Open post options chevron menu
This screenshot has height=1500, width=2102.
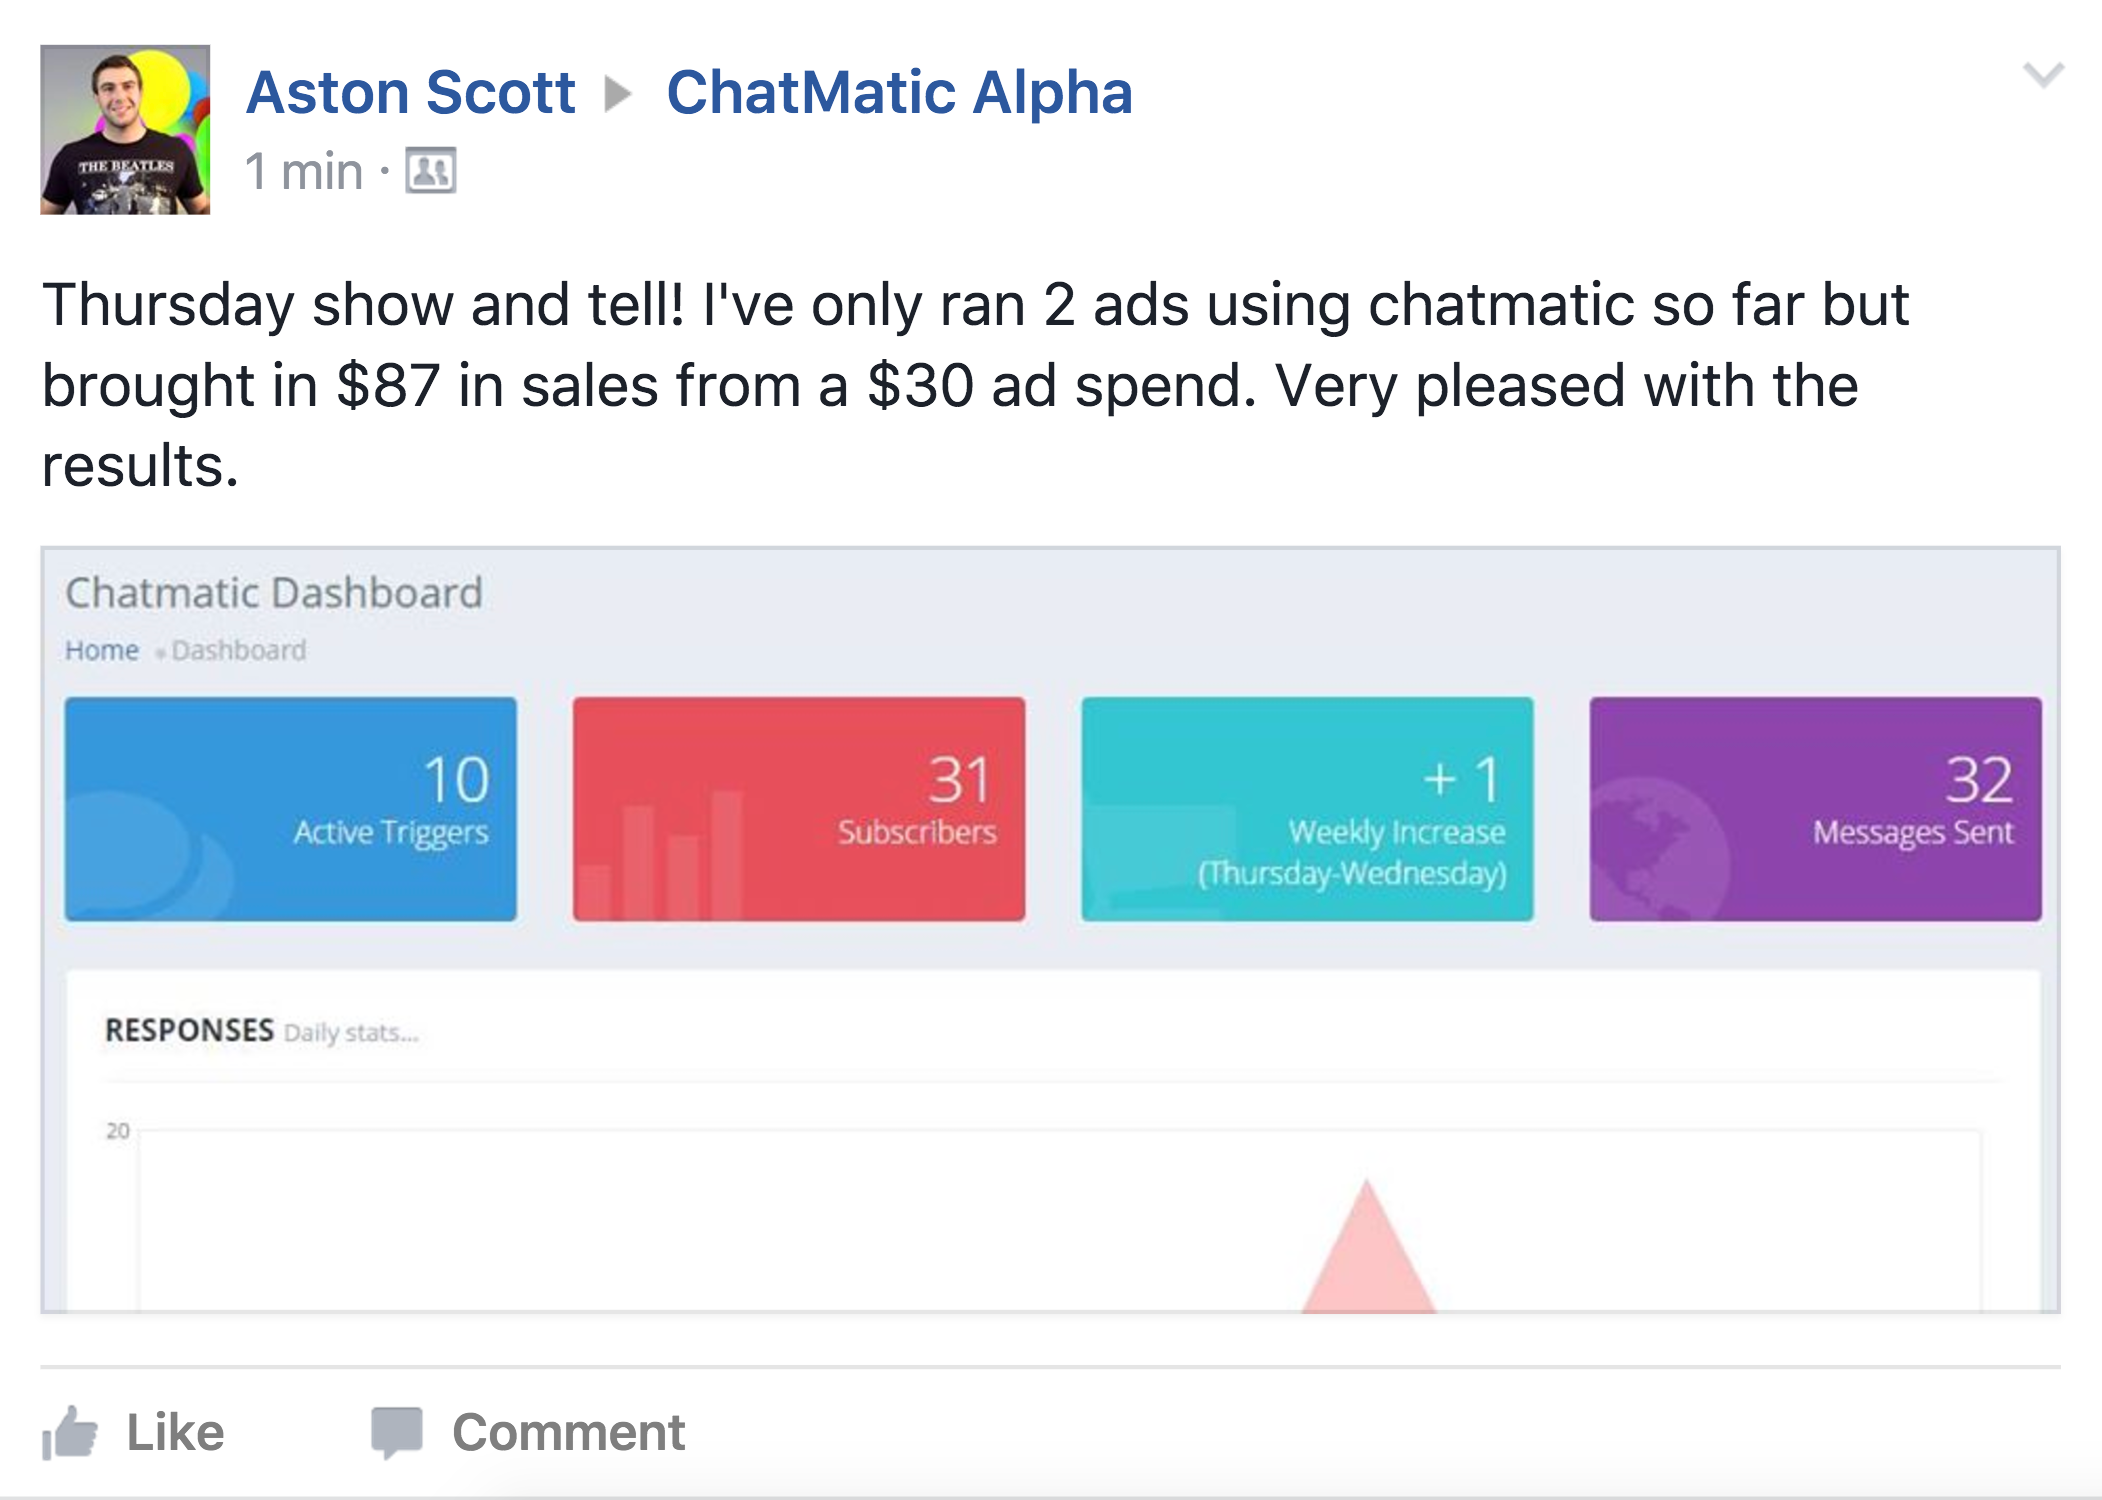point(2043,75)
